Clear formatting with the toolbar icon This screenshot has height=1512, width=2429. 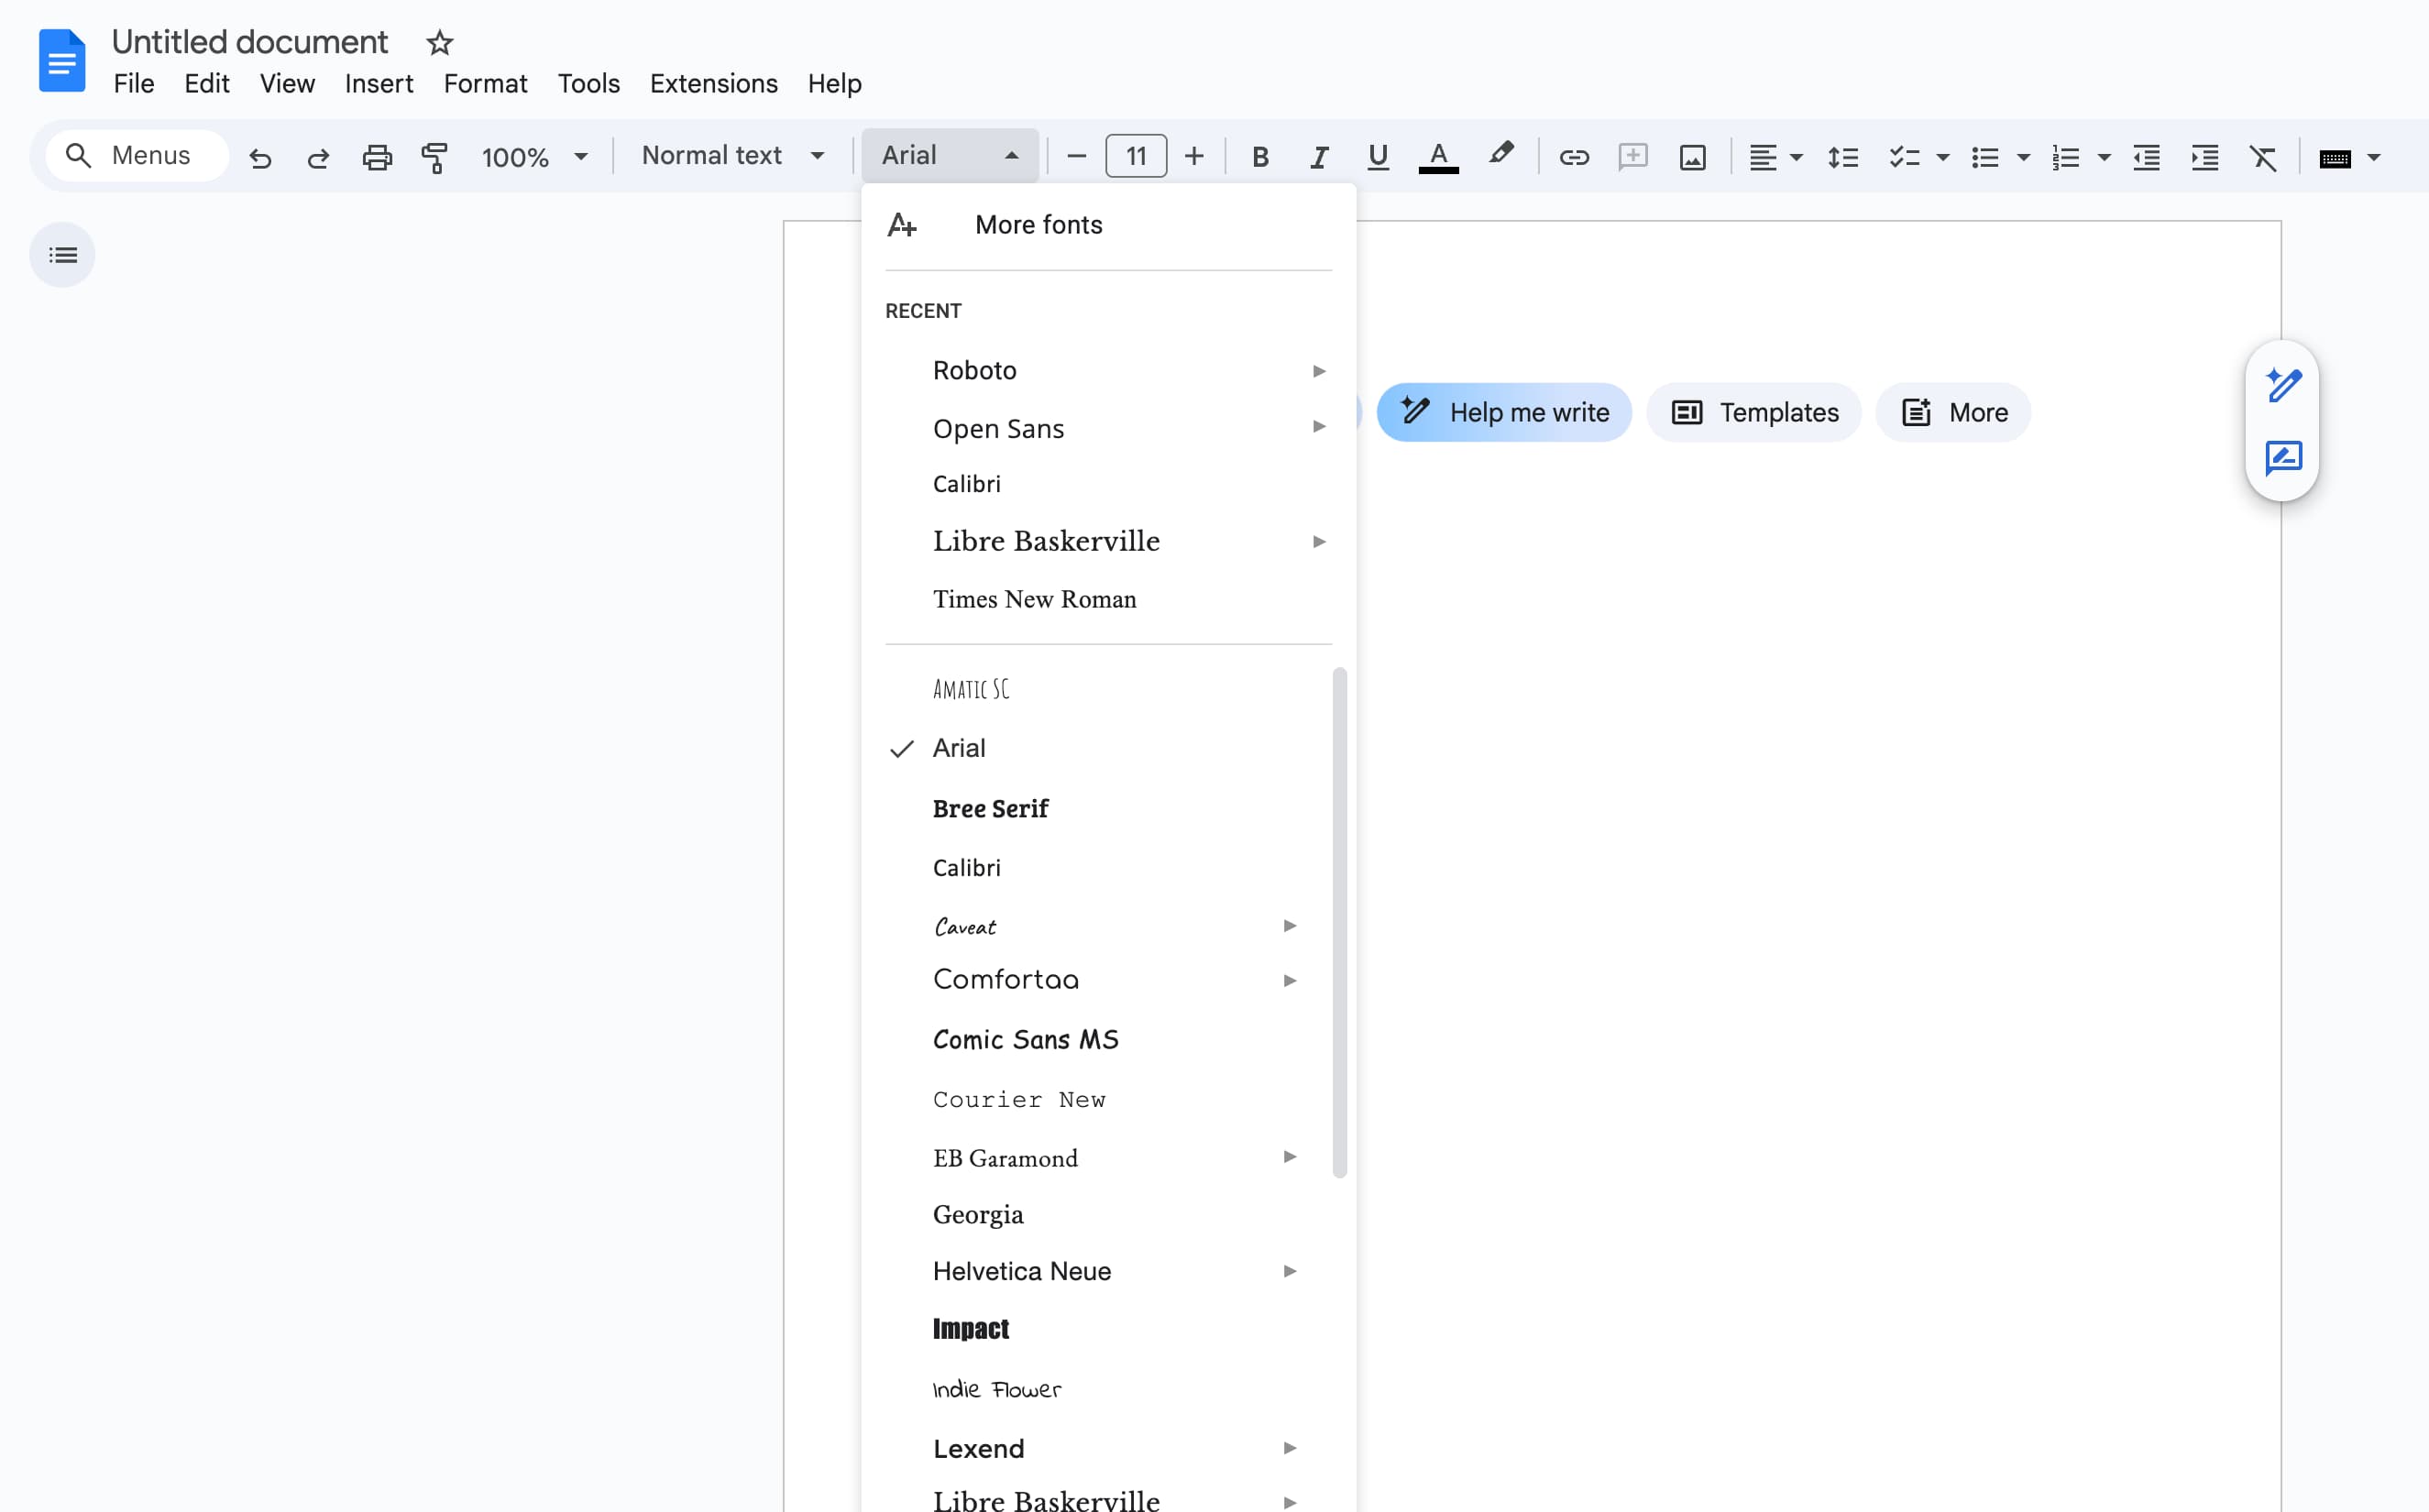tap(2263, 157)
